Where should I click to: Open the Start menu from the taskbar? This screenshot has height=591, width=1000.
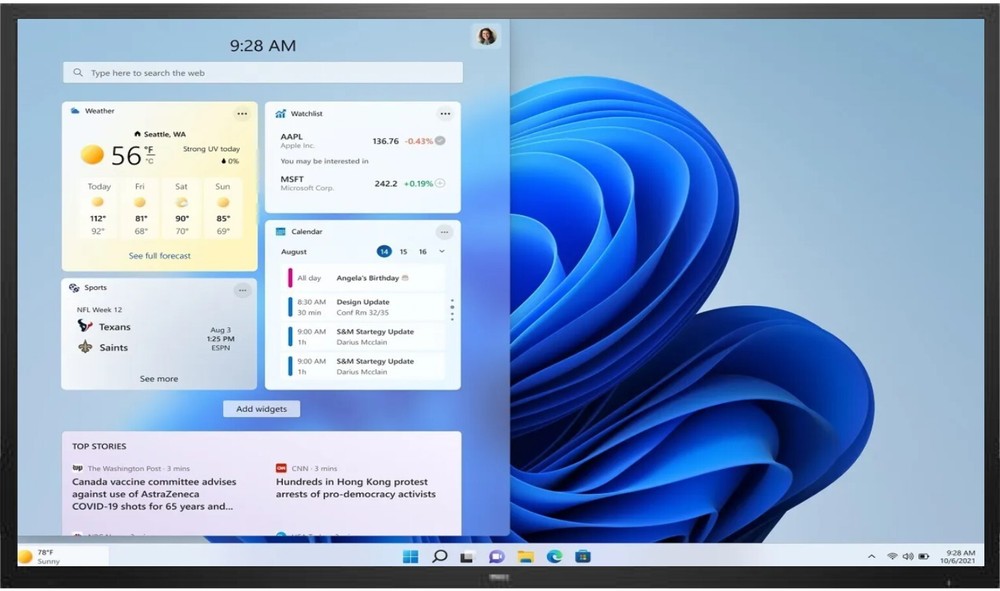410,556
